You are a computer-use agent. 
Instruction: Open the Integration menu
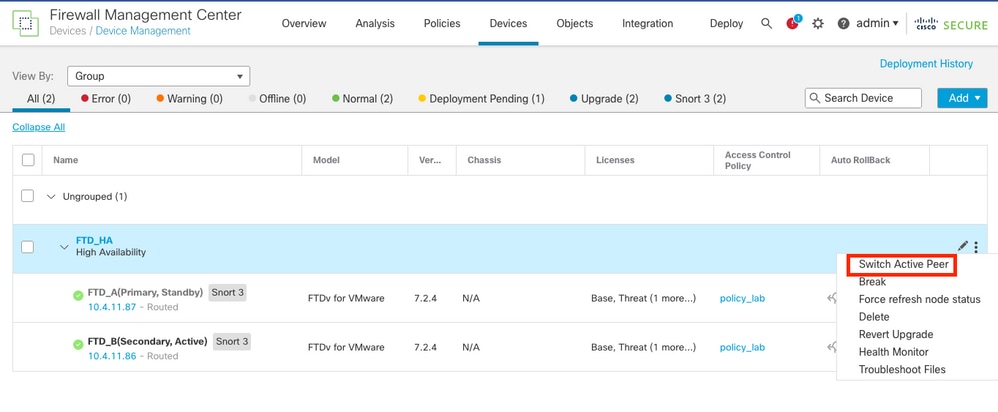pos(647,24)
